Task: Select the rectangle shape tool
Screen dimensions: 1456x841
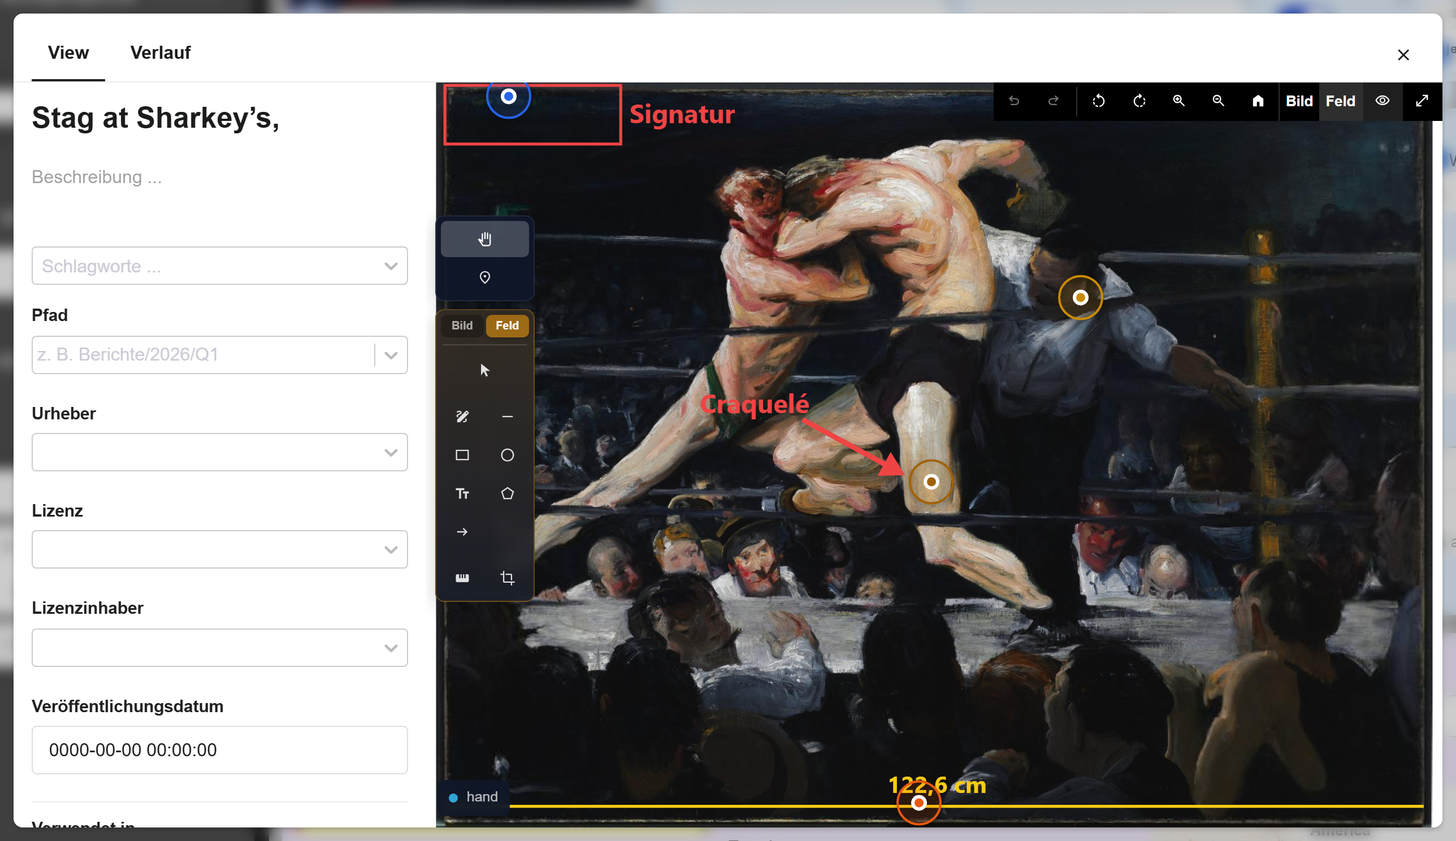Action: point(462,455)
